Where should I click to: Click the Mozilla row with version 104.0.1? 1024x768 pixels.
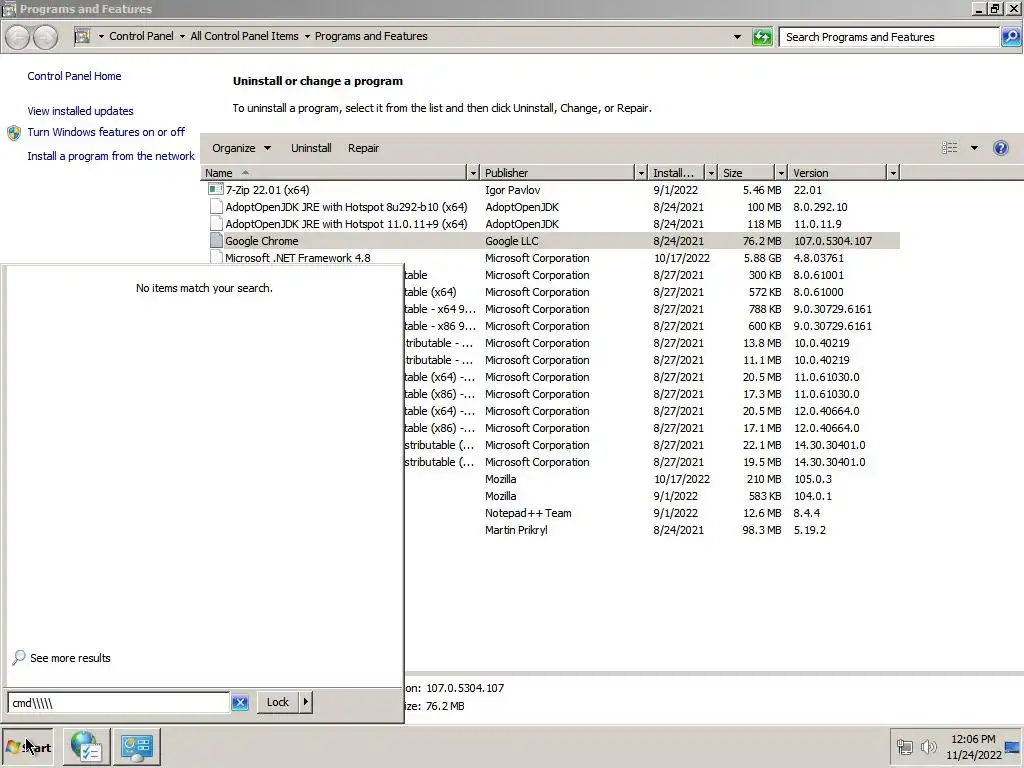coord(650,496)
